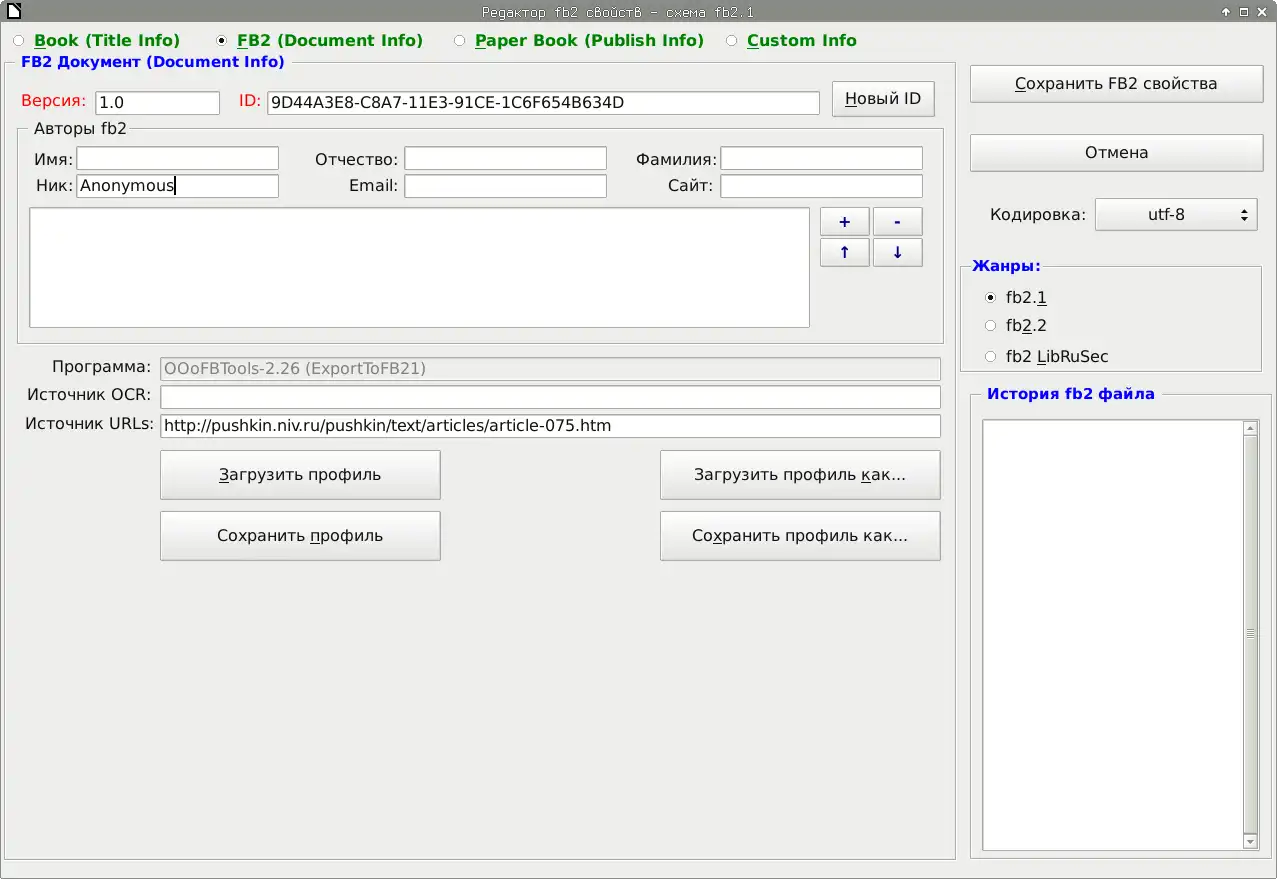The image size is (1277, 879).
Task: Move author up with the arrow button
Action: coord(845,253)
